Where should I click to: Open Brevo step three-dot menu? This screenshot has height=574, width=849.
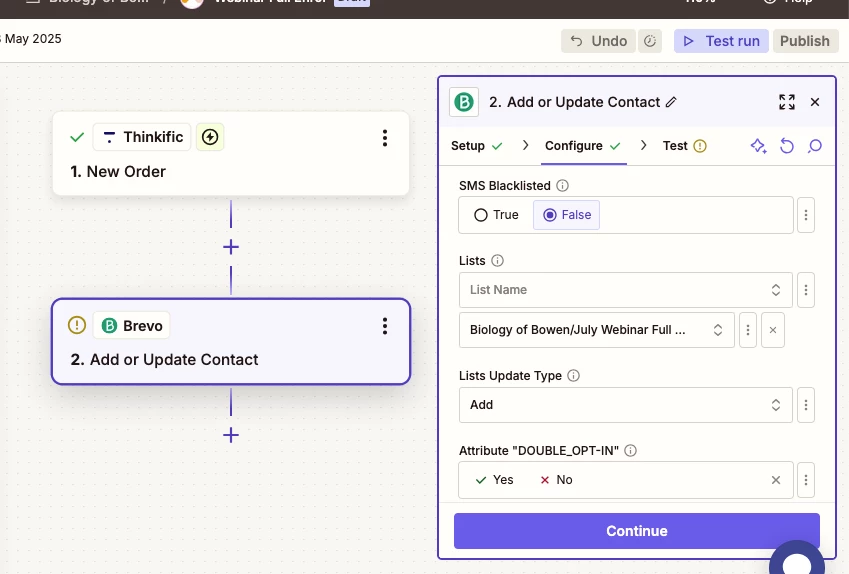click(385, 326)
